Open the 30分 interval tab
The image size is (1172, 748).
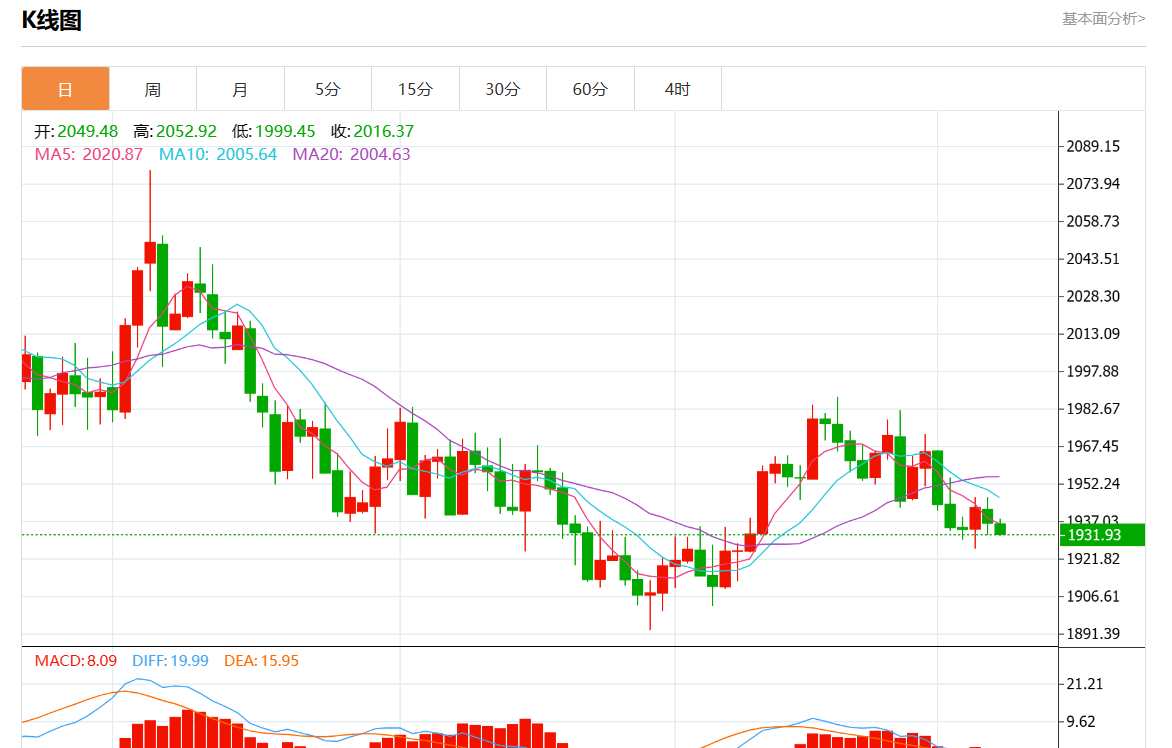pos(503,89)
